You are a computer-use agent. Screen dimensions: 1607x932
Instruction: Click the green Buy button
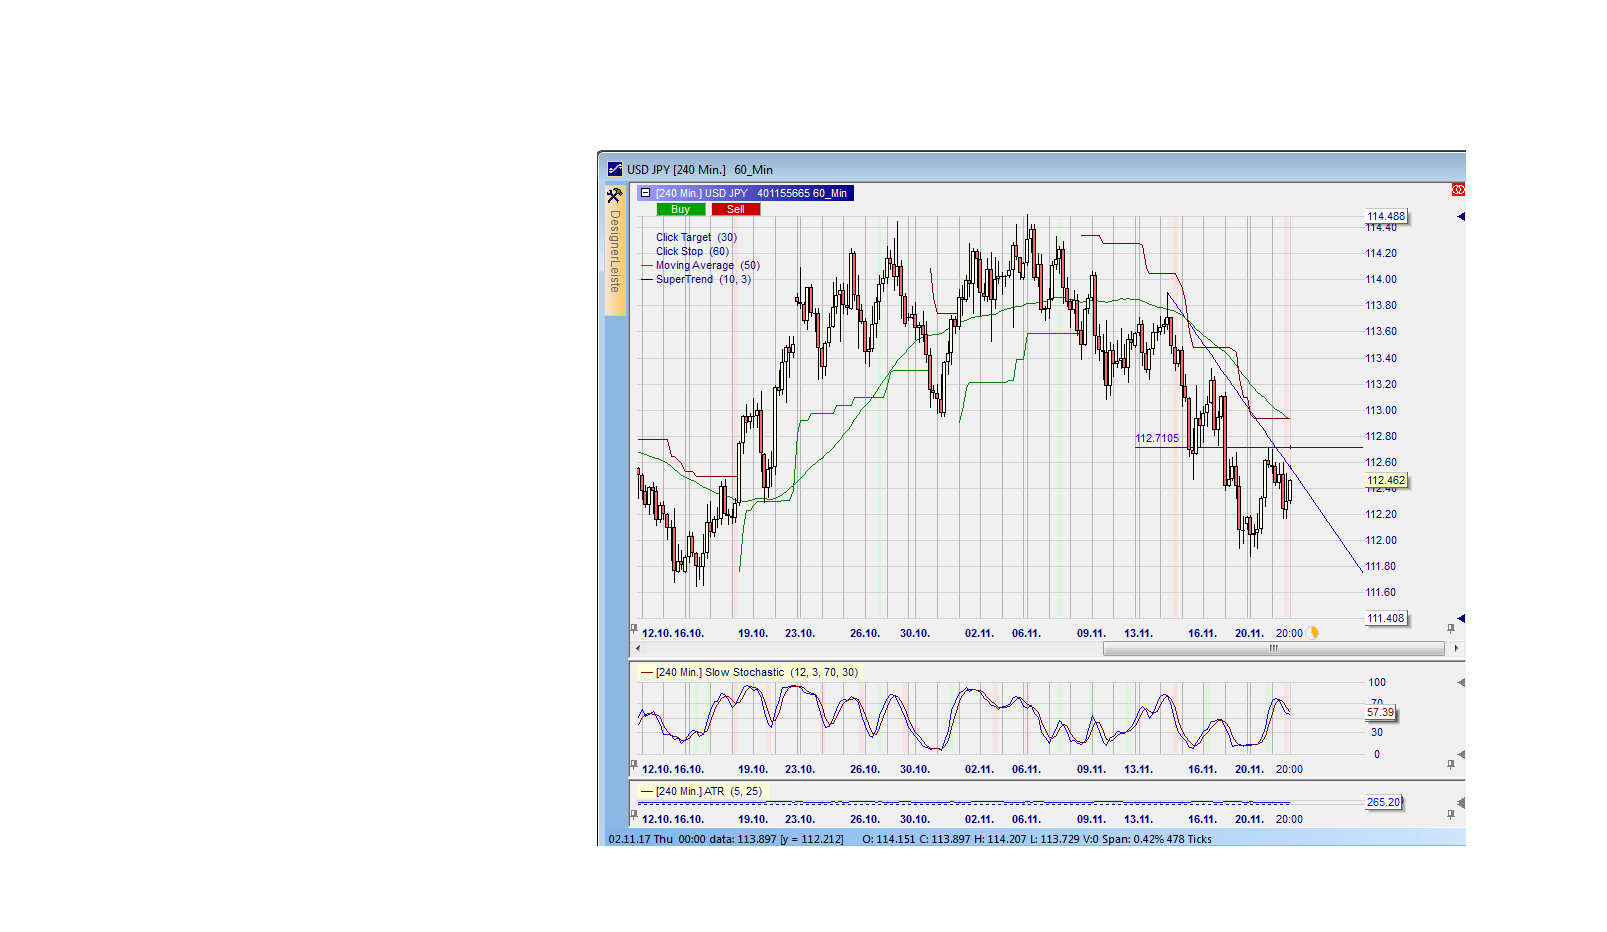pyautogui.click(x=681, y=209)
